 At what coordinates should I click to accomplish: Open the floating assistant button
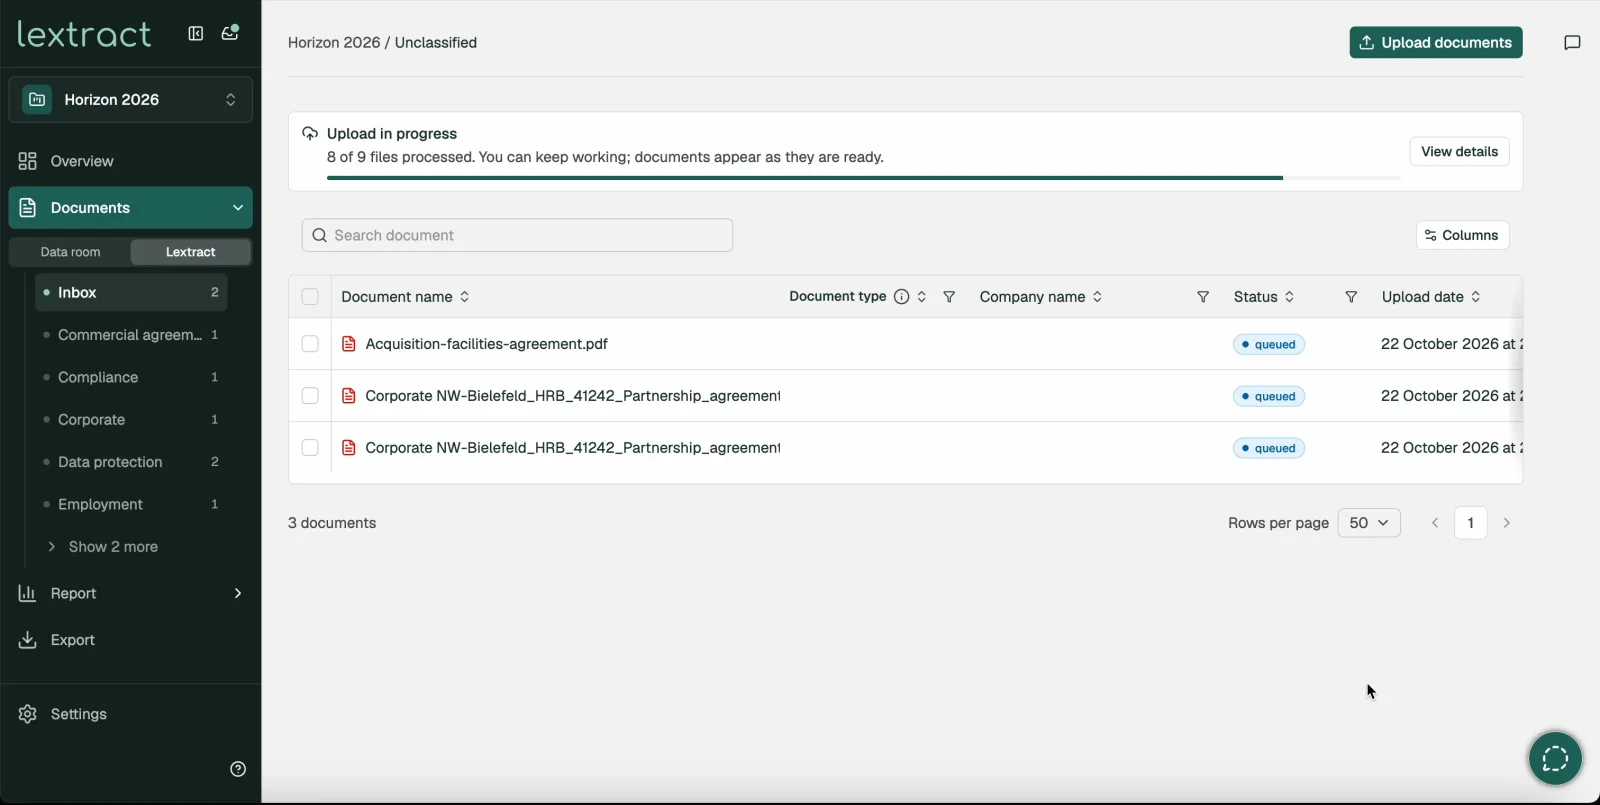(1555, 759)
